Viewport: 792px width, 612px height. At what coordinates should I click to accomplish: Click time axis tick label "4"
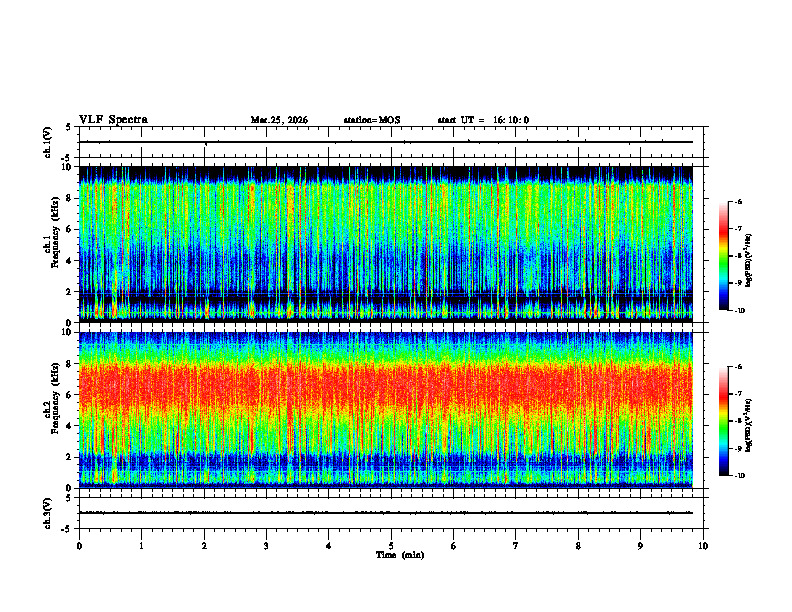[329, 546]
